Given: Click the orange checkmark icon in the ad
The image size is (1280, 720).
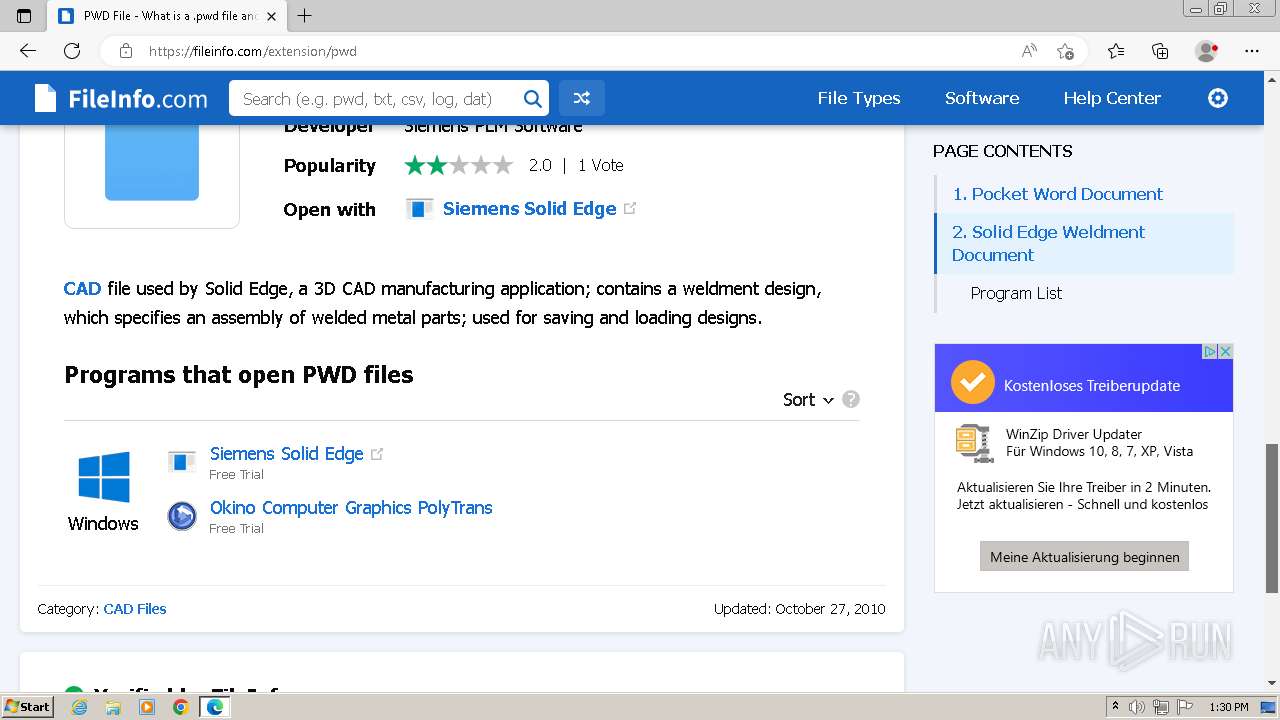Looking at the screenshot, I should pos(972,383).
